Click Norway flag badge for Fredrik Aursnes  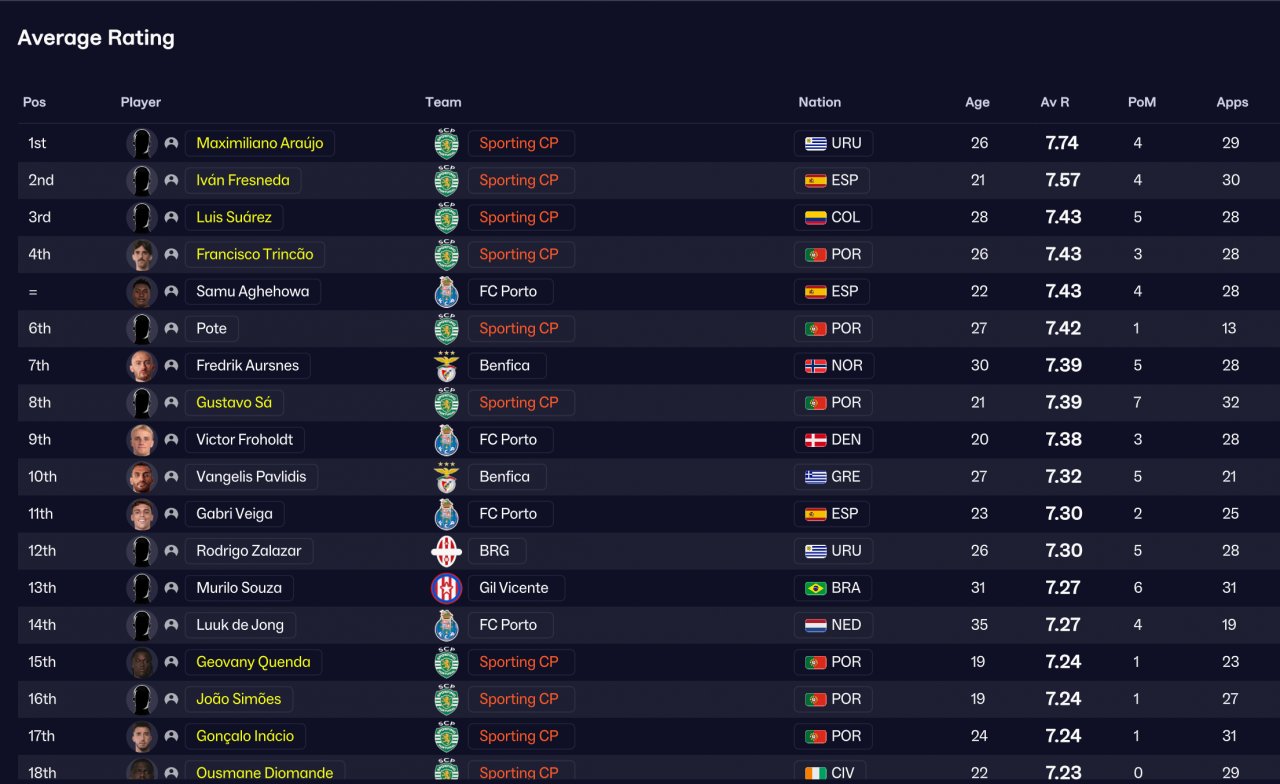pos(833,365)
